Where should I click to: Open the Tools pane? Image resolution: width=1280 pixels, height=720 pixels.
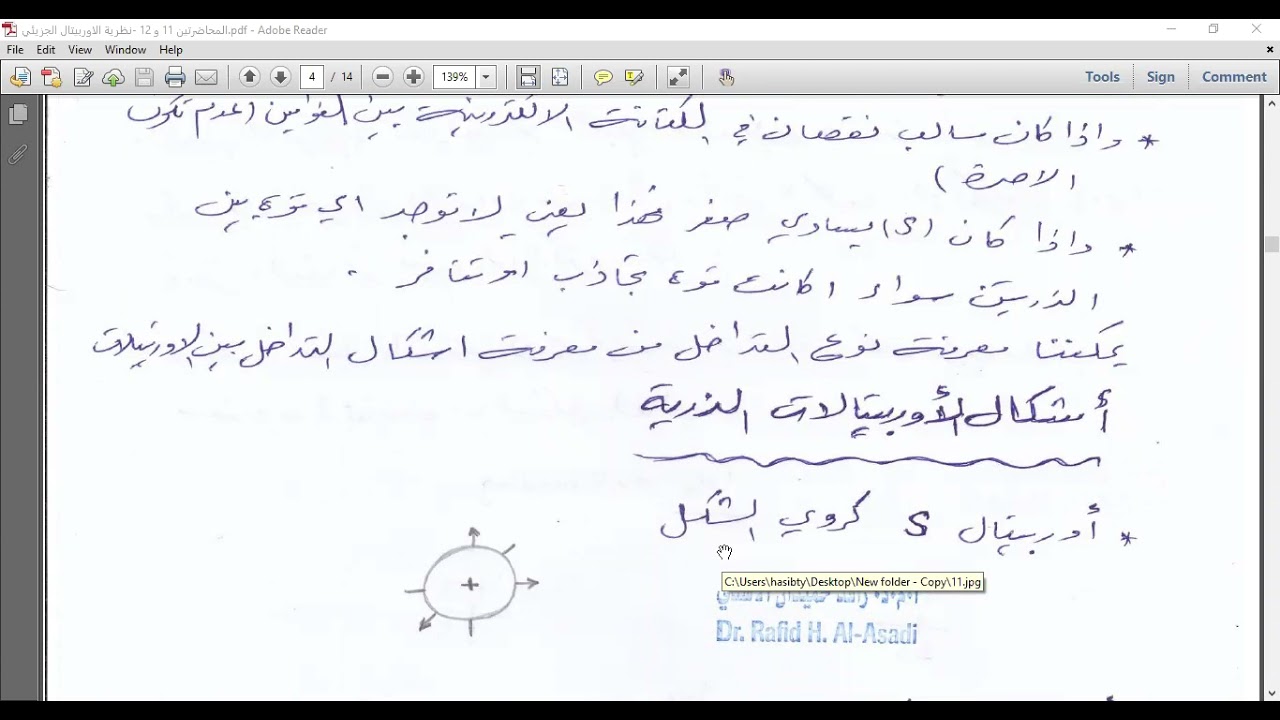tap(1102, 77)
